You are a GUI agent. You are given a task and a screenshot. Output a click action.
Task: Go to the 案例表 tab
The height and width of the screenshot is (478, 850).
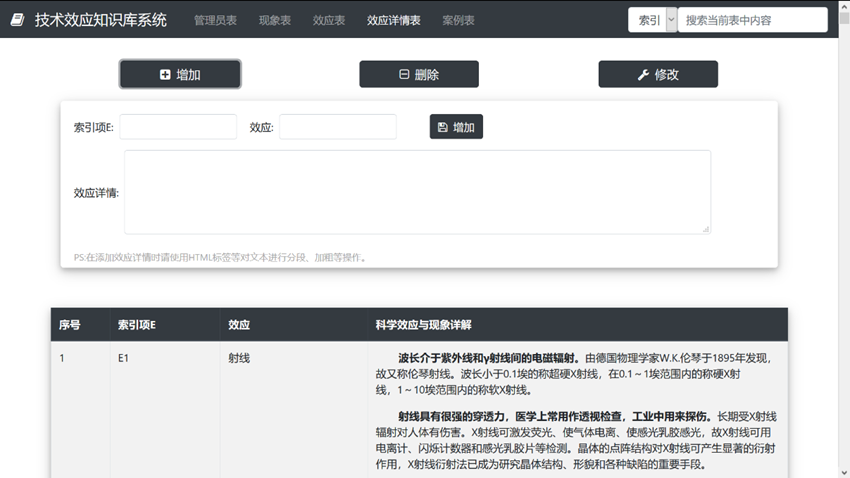[x=458, y=20]
